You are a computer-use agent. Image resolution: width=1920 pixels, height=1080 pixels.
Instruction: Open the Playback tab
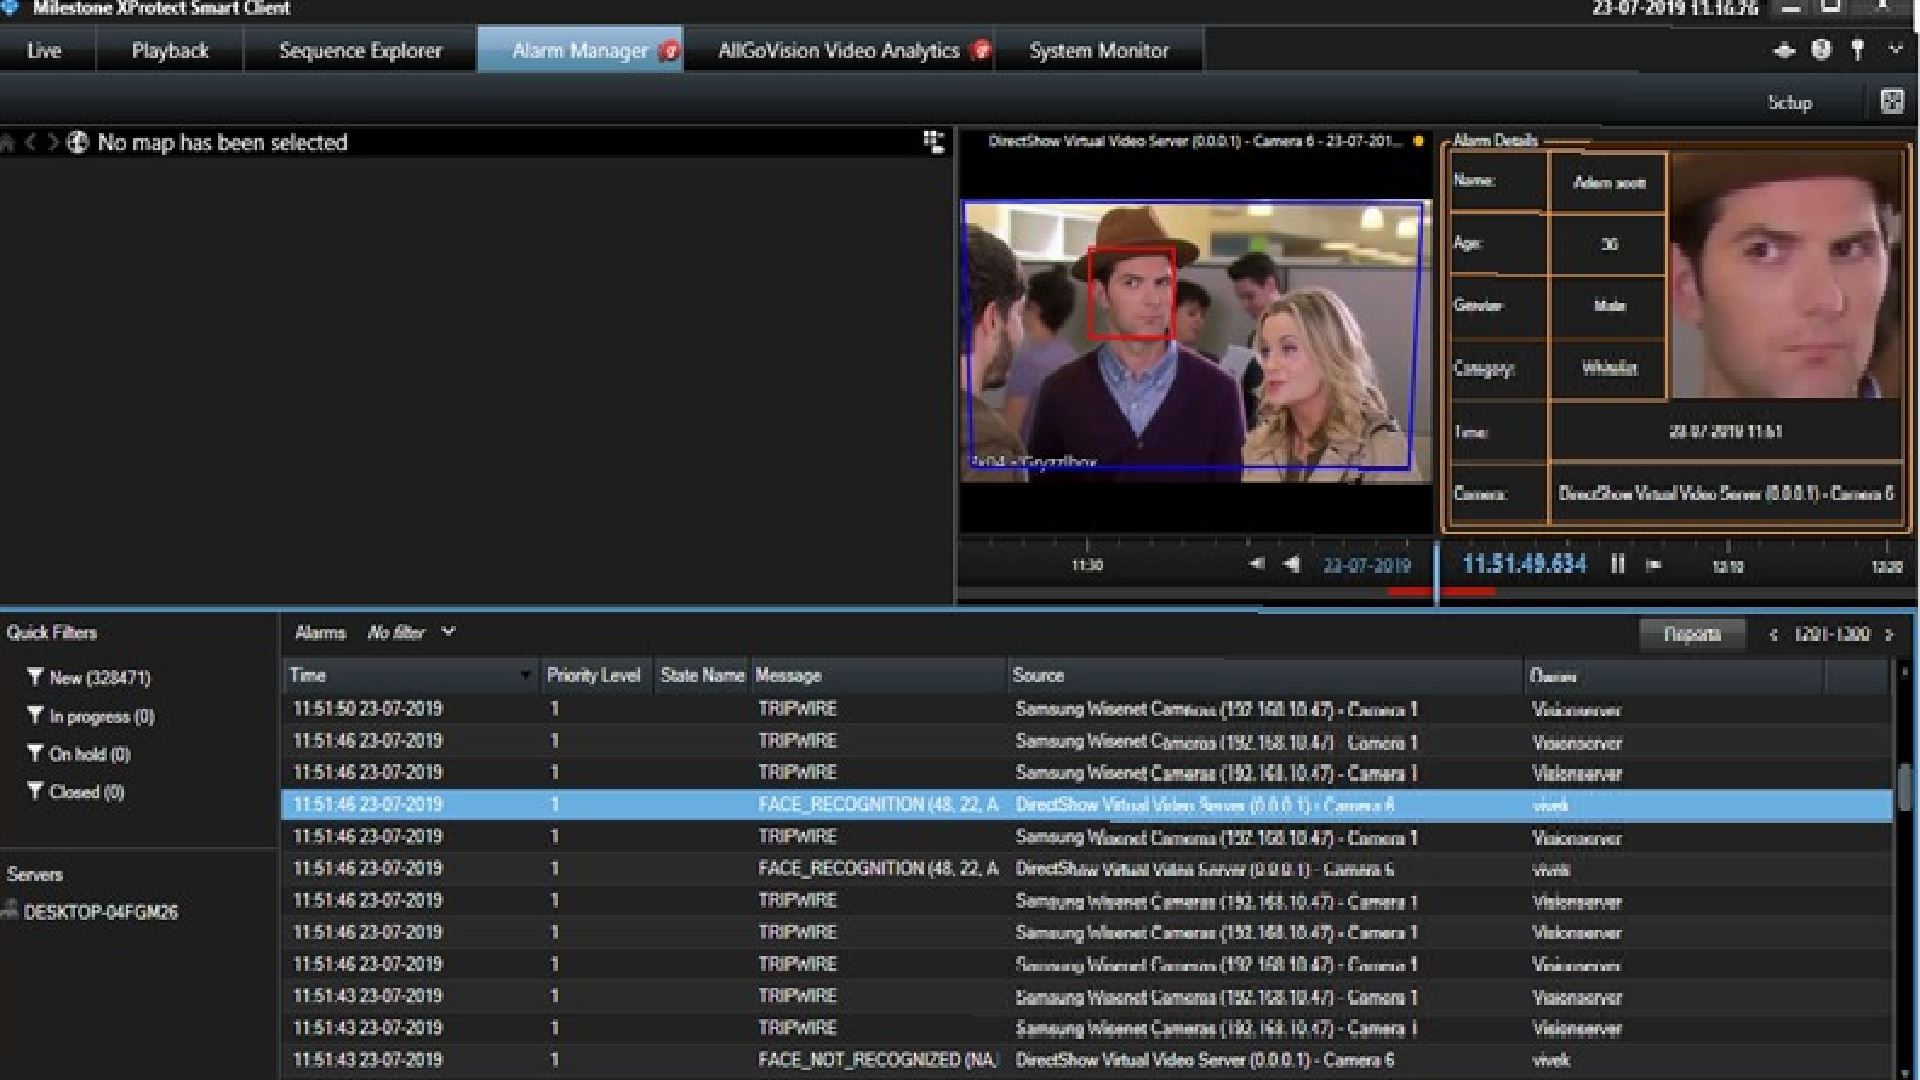(x=170, y=50)
